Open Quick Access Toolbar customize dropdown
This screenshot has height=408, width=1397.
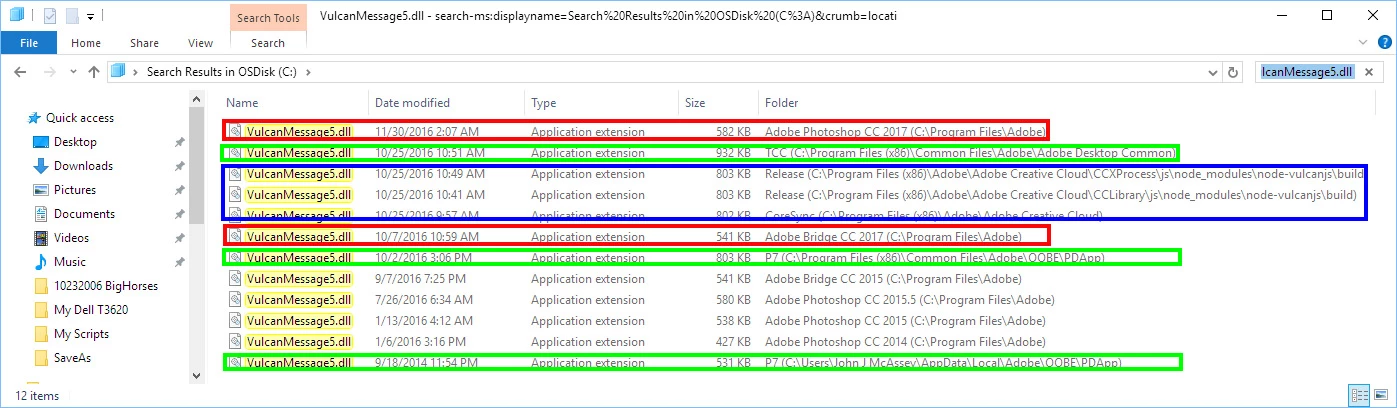point(90,16)
